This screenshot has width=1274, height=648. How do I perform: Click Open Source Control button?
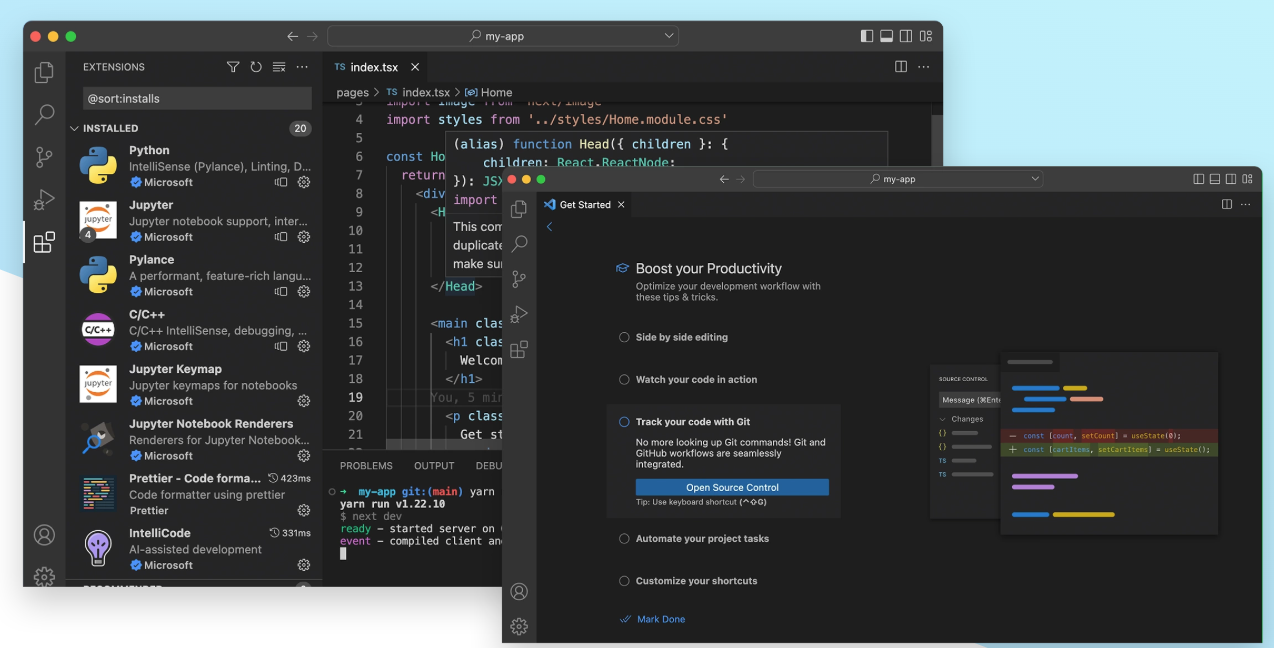732,487
